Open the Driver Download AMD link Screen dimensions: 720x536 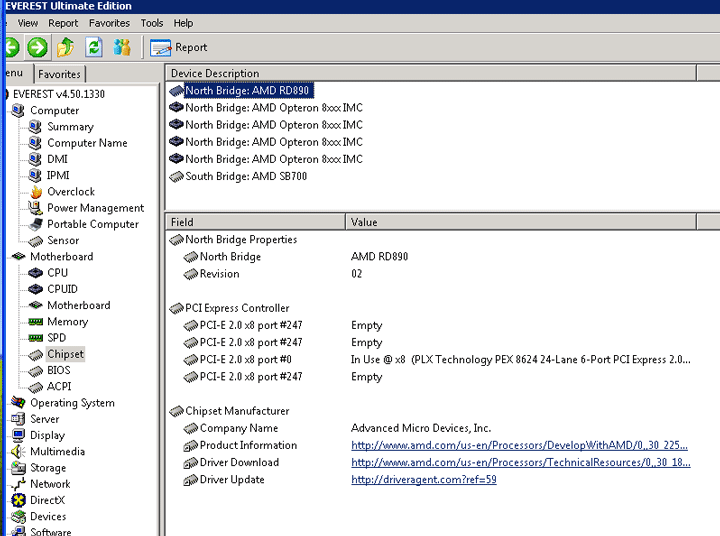521,462
